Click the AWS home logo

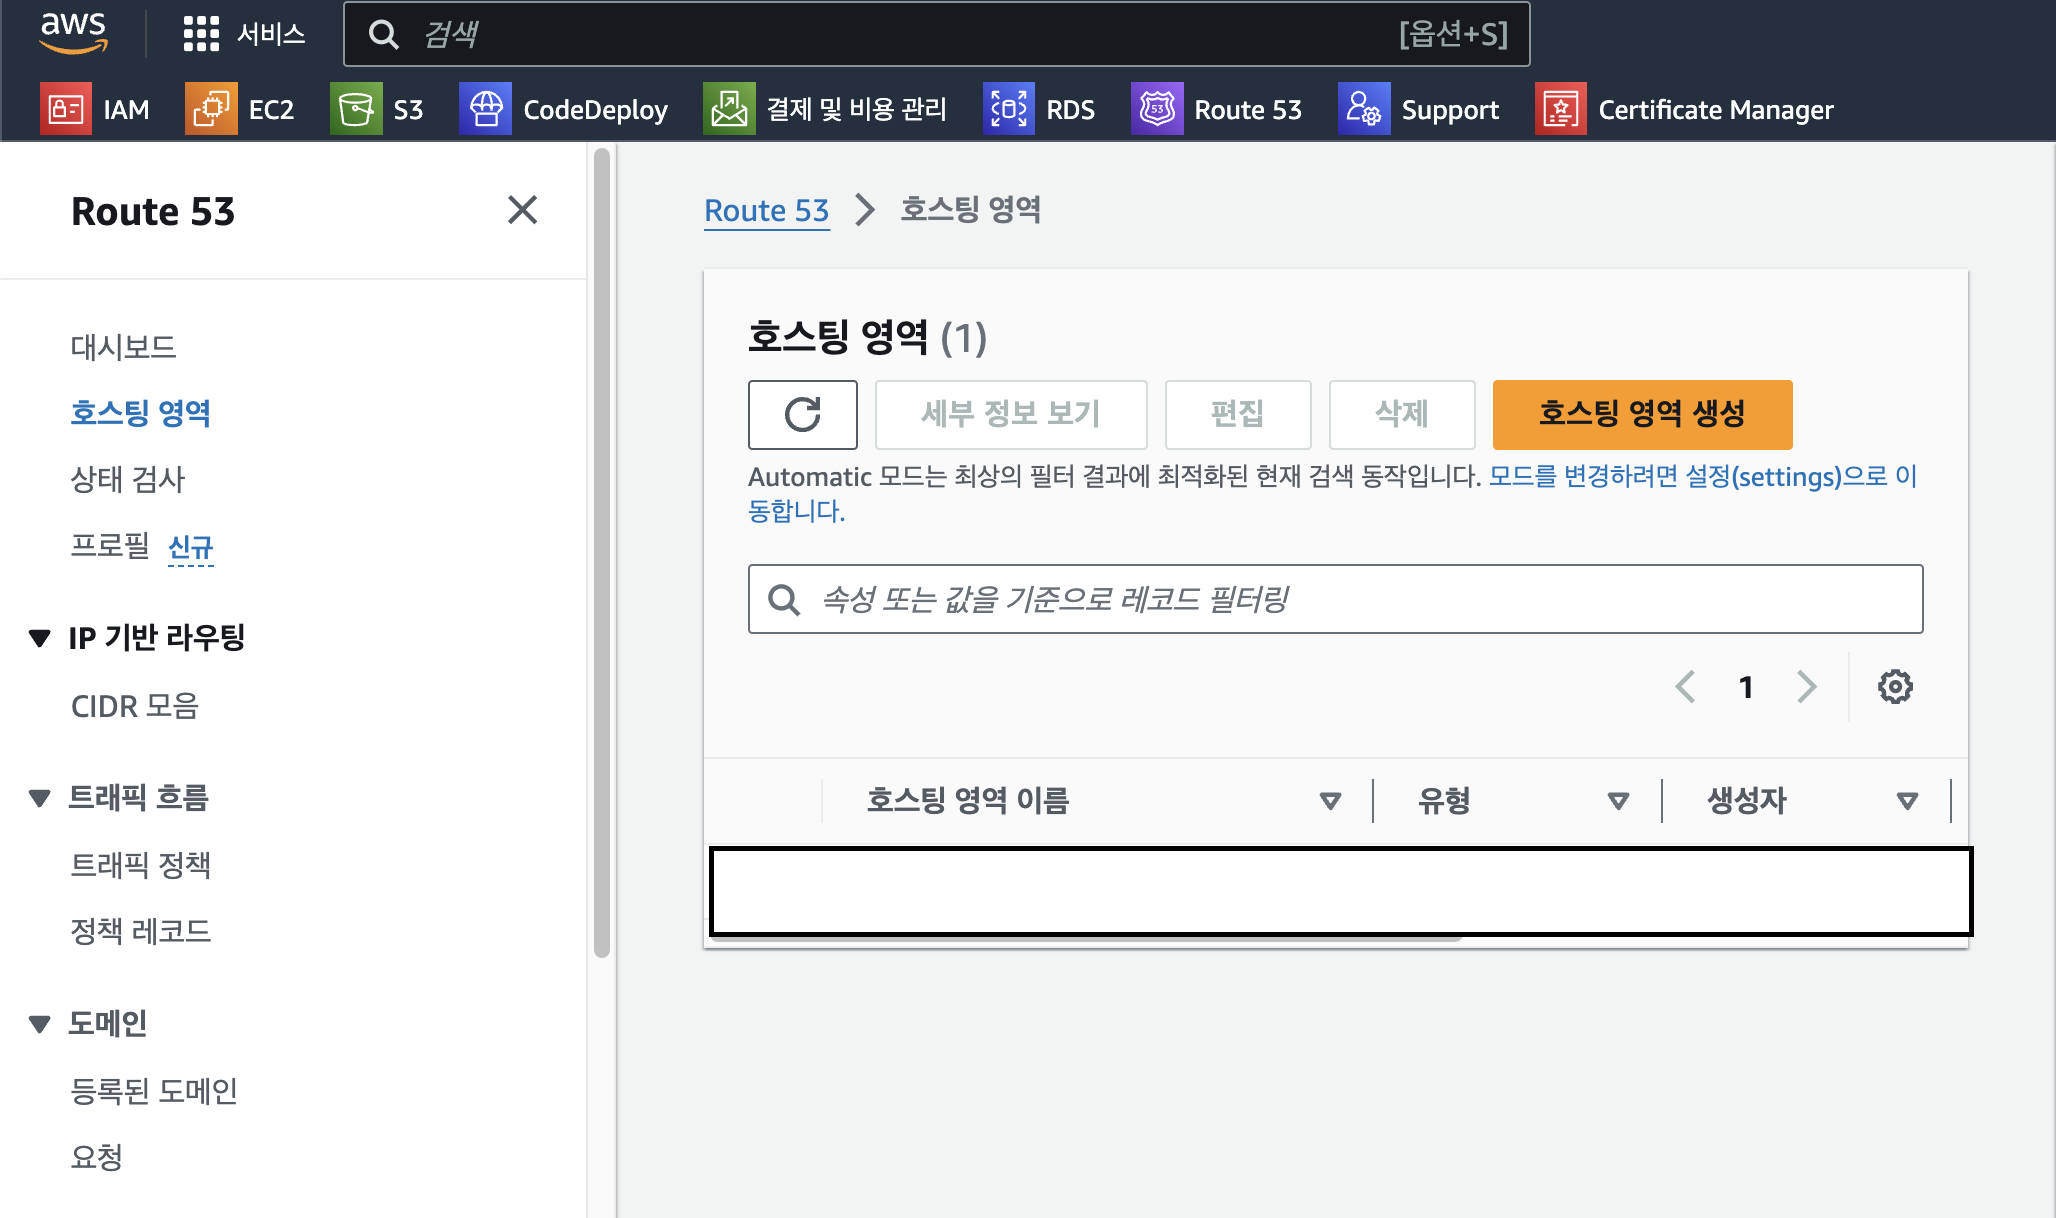[x=73, y=32]
